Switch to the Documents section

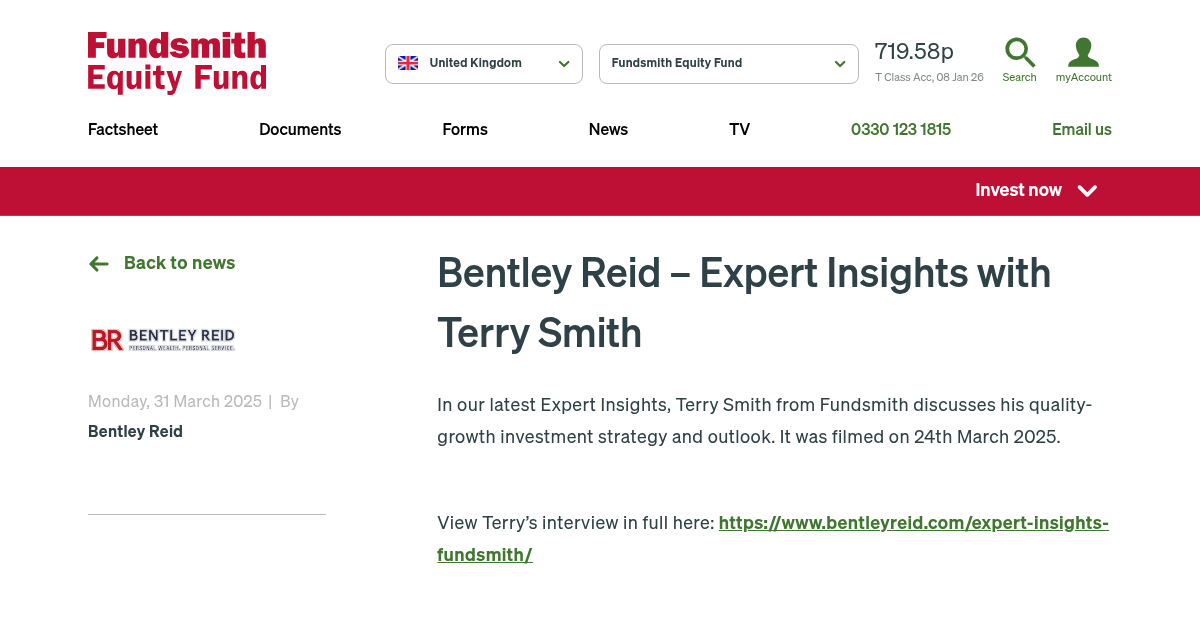coord(300,129)
